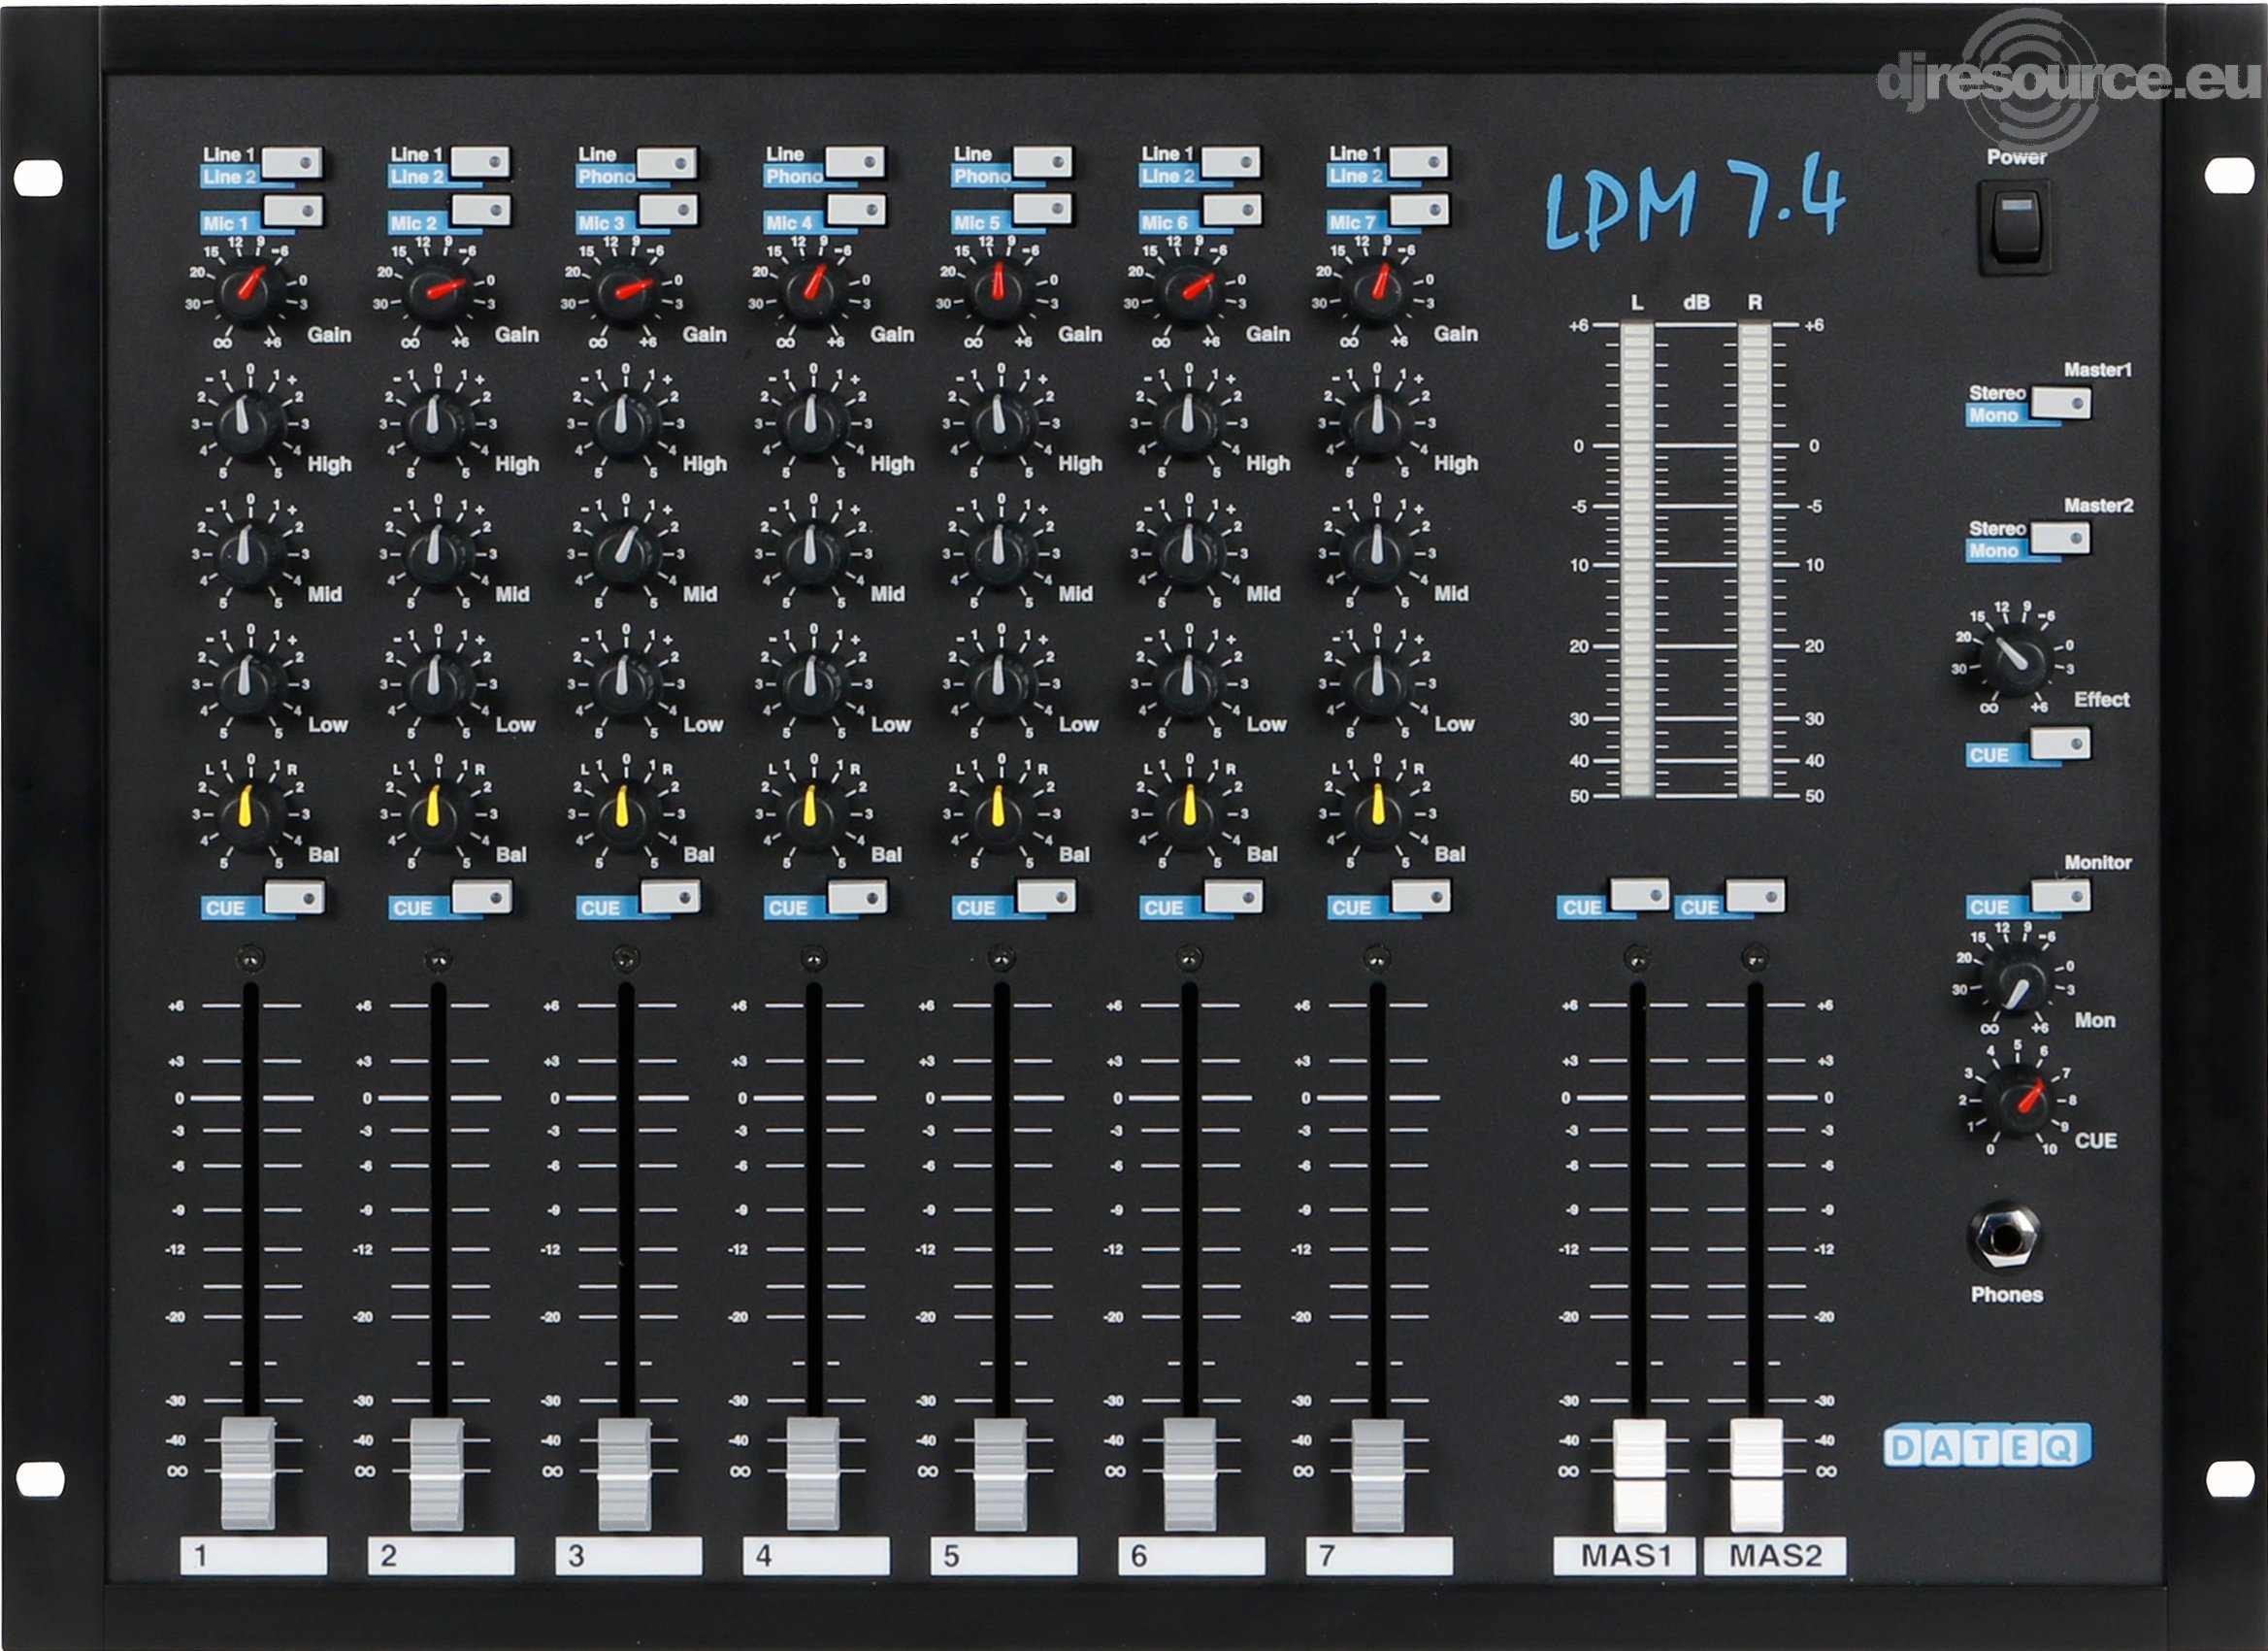
Task: Toggle channel 3 Line/Phono switch
Action: coord(667,163)
